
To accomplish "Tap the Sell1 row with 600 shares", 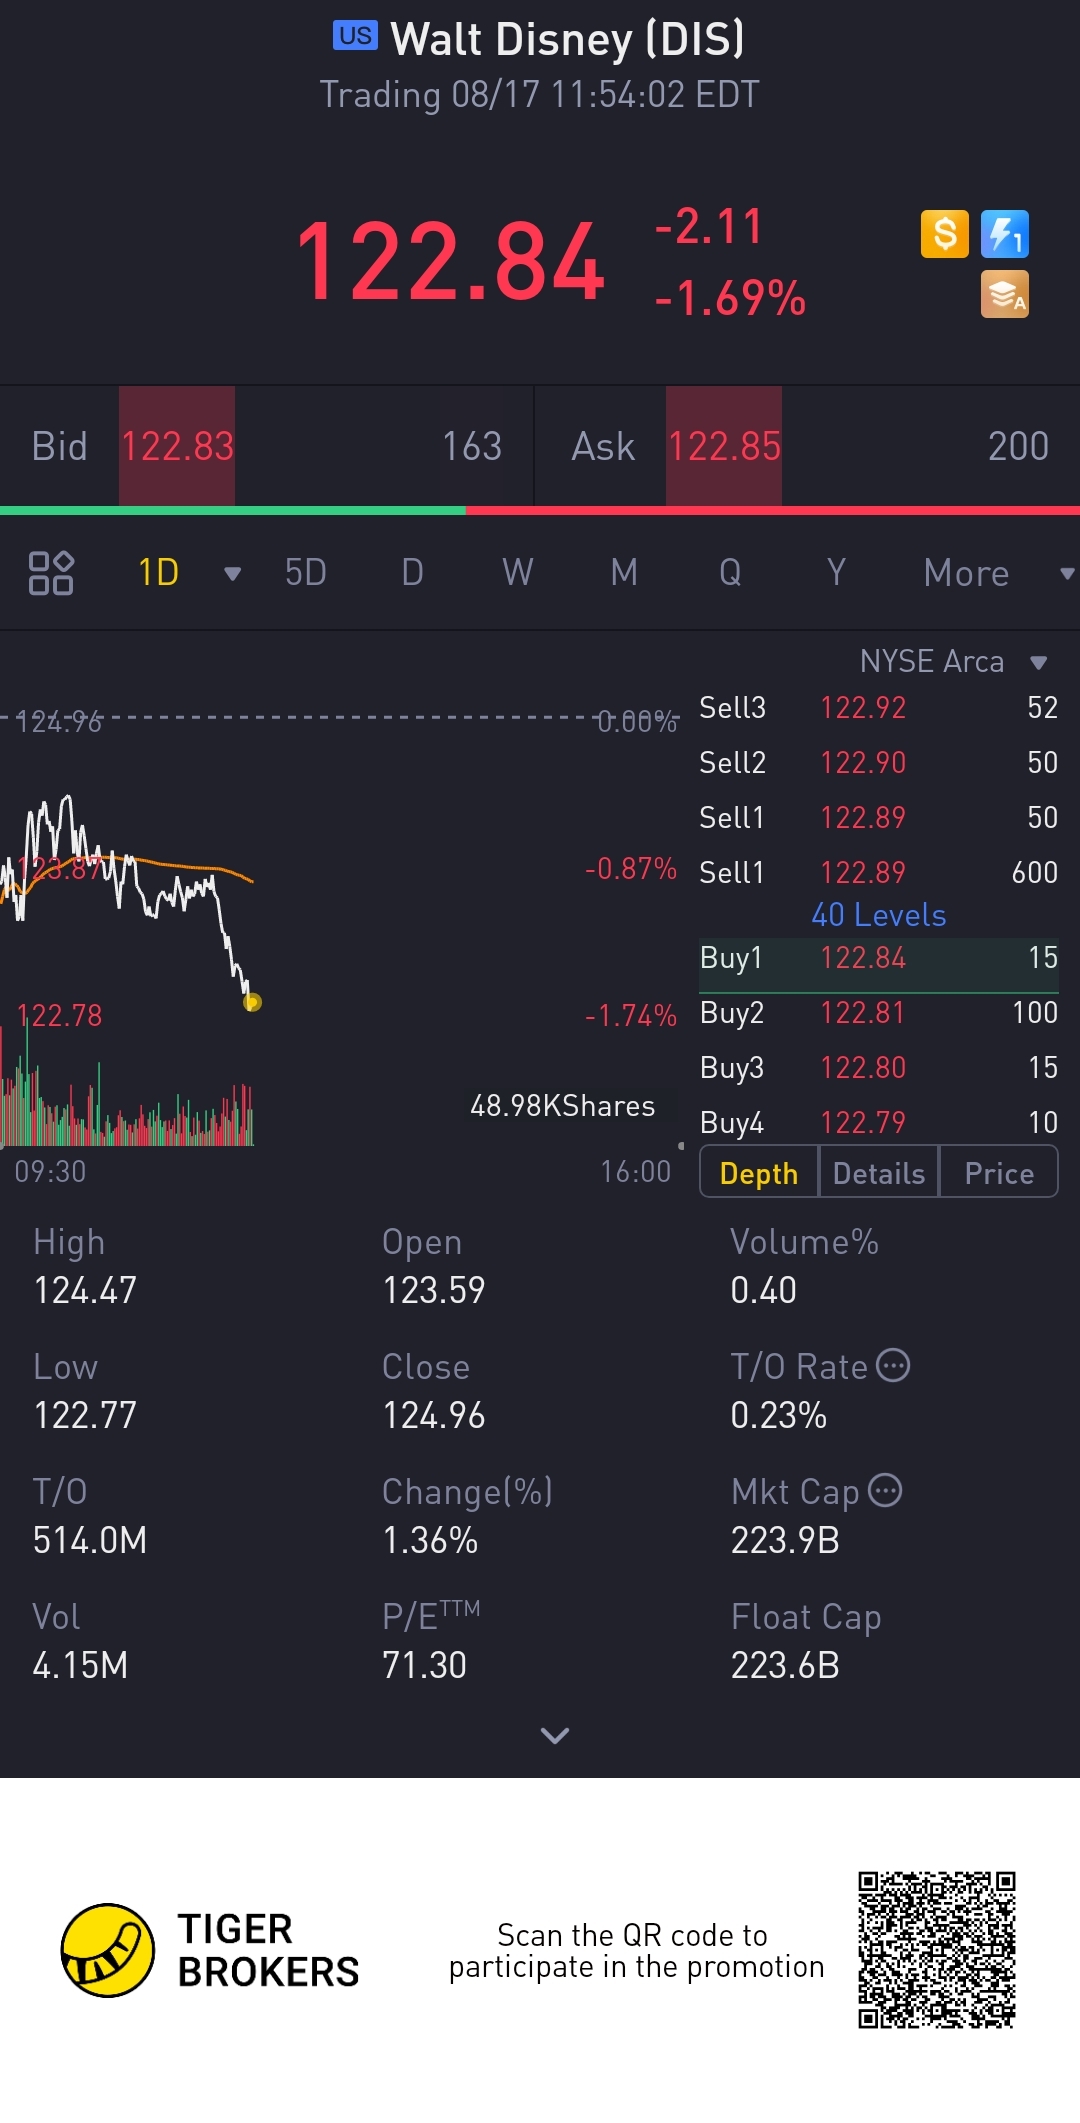I will (878, 873).
